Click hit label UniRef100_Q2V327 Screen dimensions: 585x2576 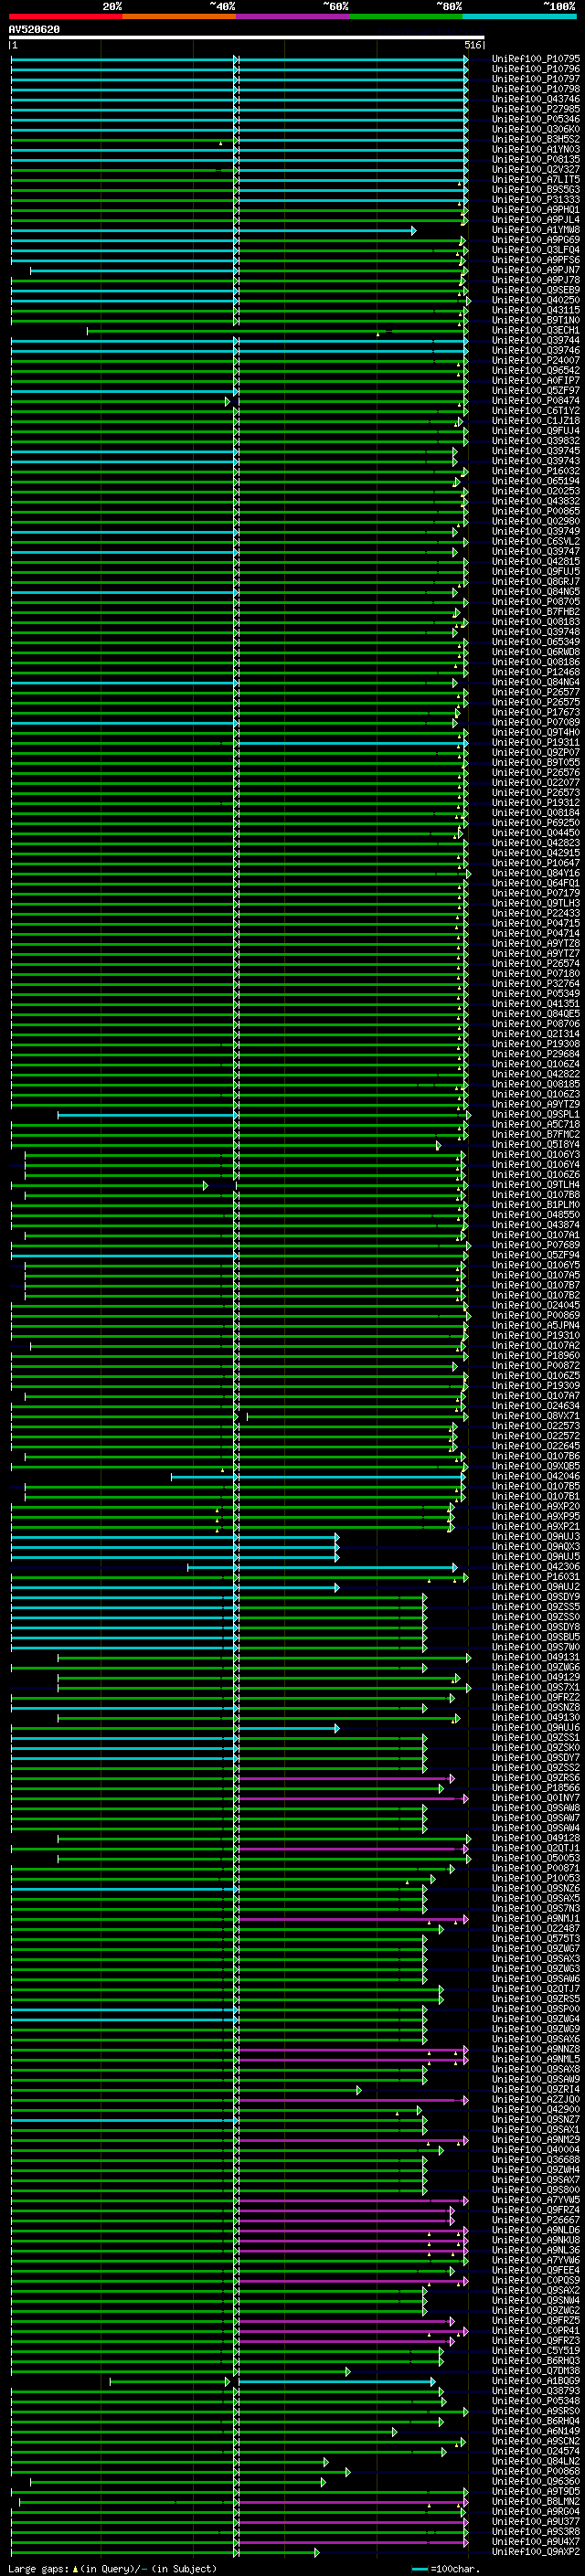pos(536,170)
